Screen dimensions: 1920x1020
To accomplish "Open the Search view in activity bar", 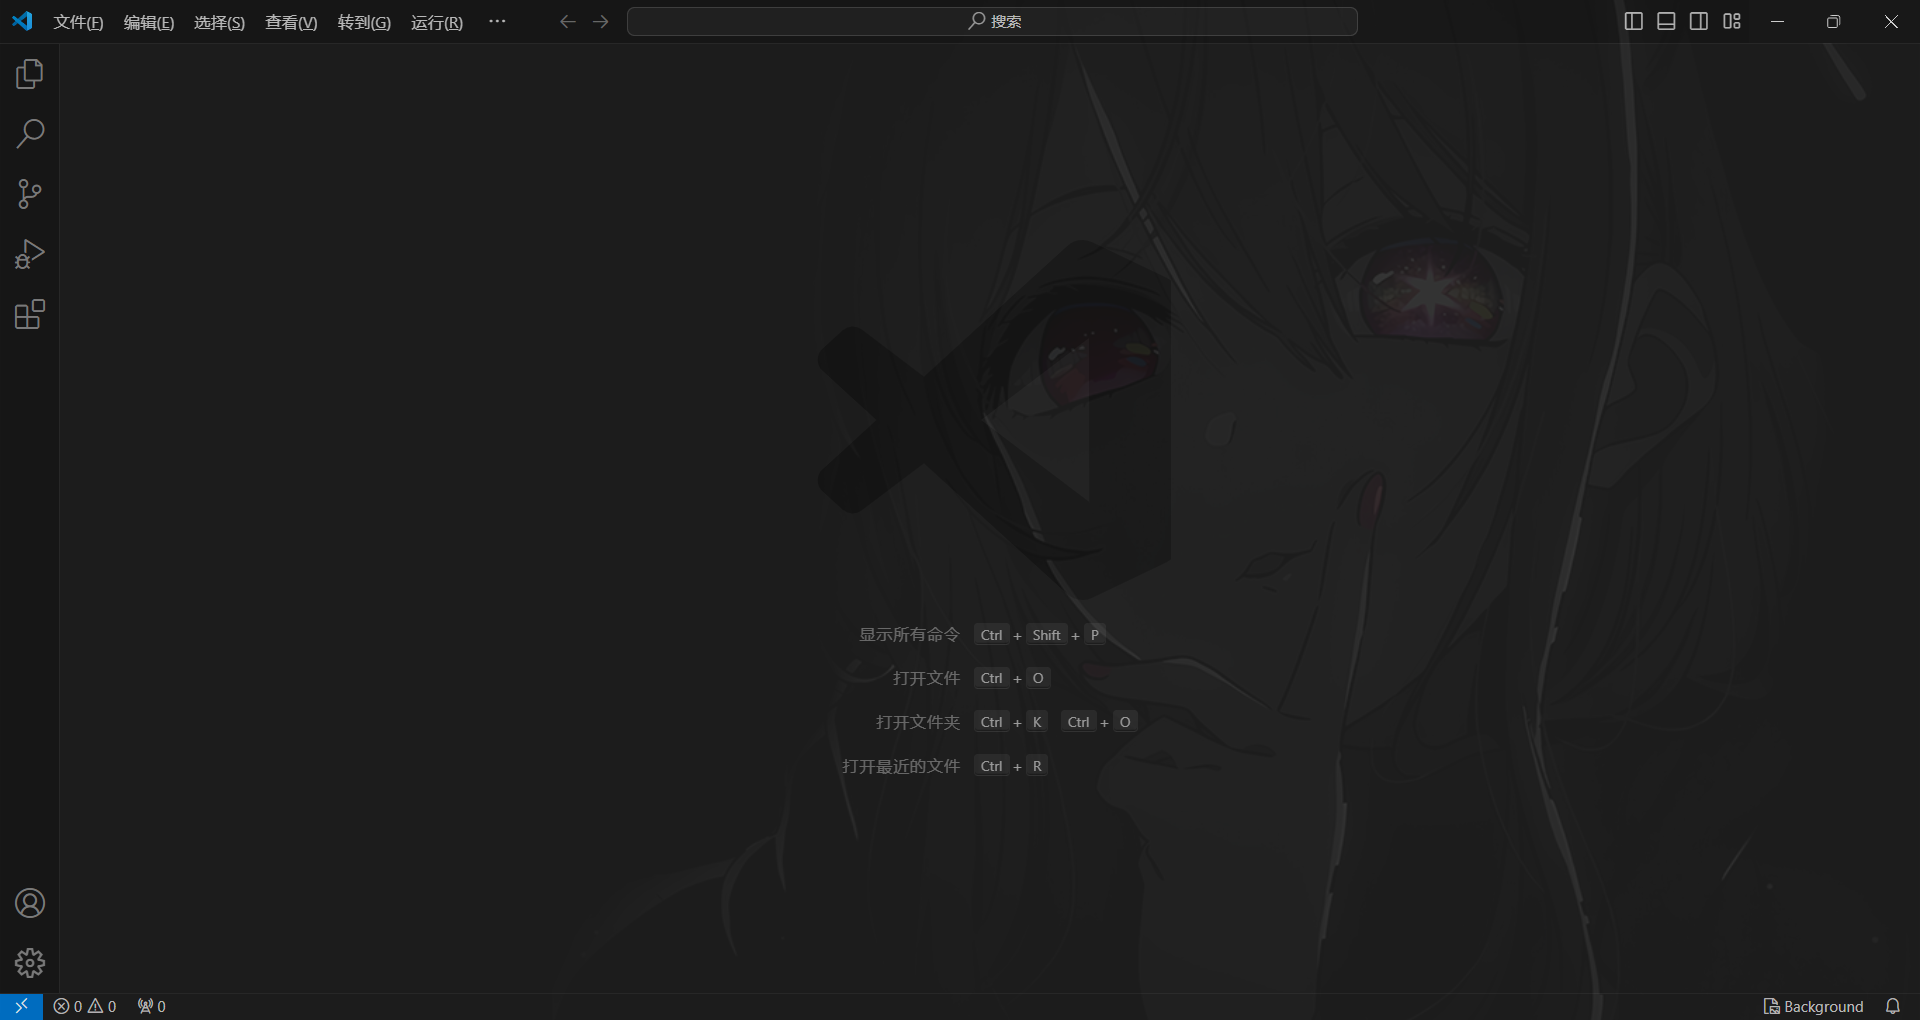I will [x=30, y=134].
